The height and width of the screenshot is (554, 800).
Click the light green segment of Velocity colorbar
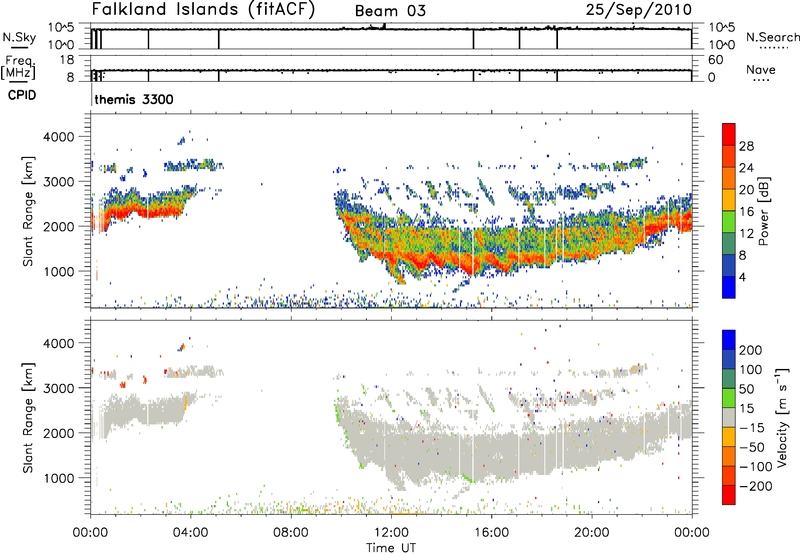tap(729, 398)
